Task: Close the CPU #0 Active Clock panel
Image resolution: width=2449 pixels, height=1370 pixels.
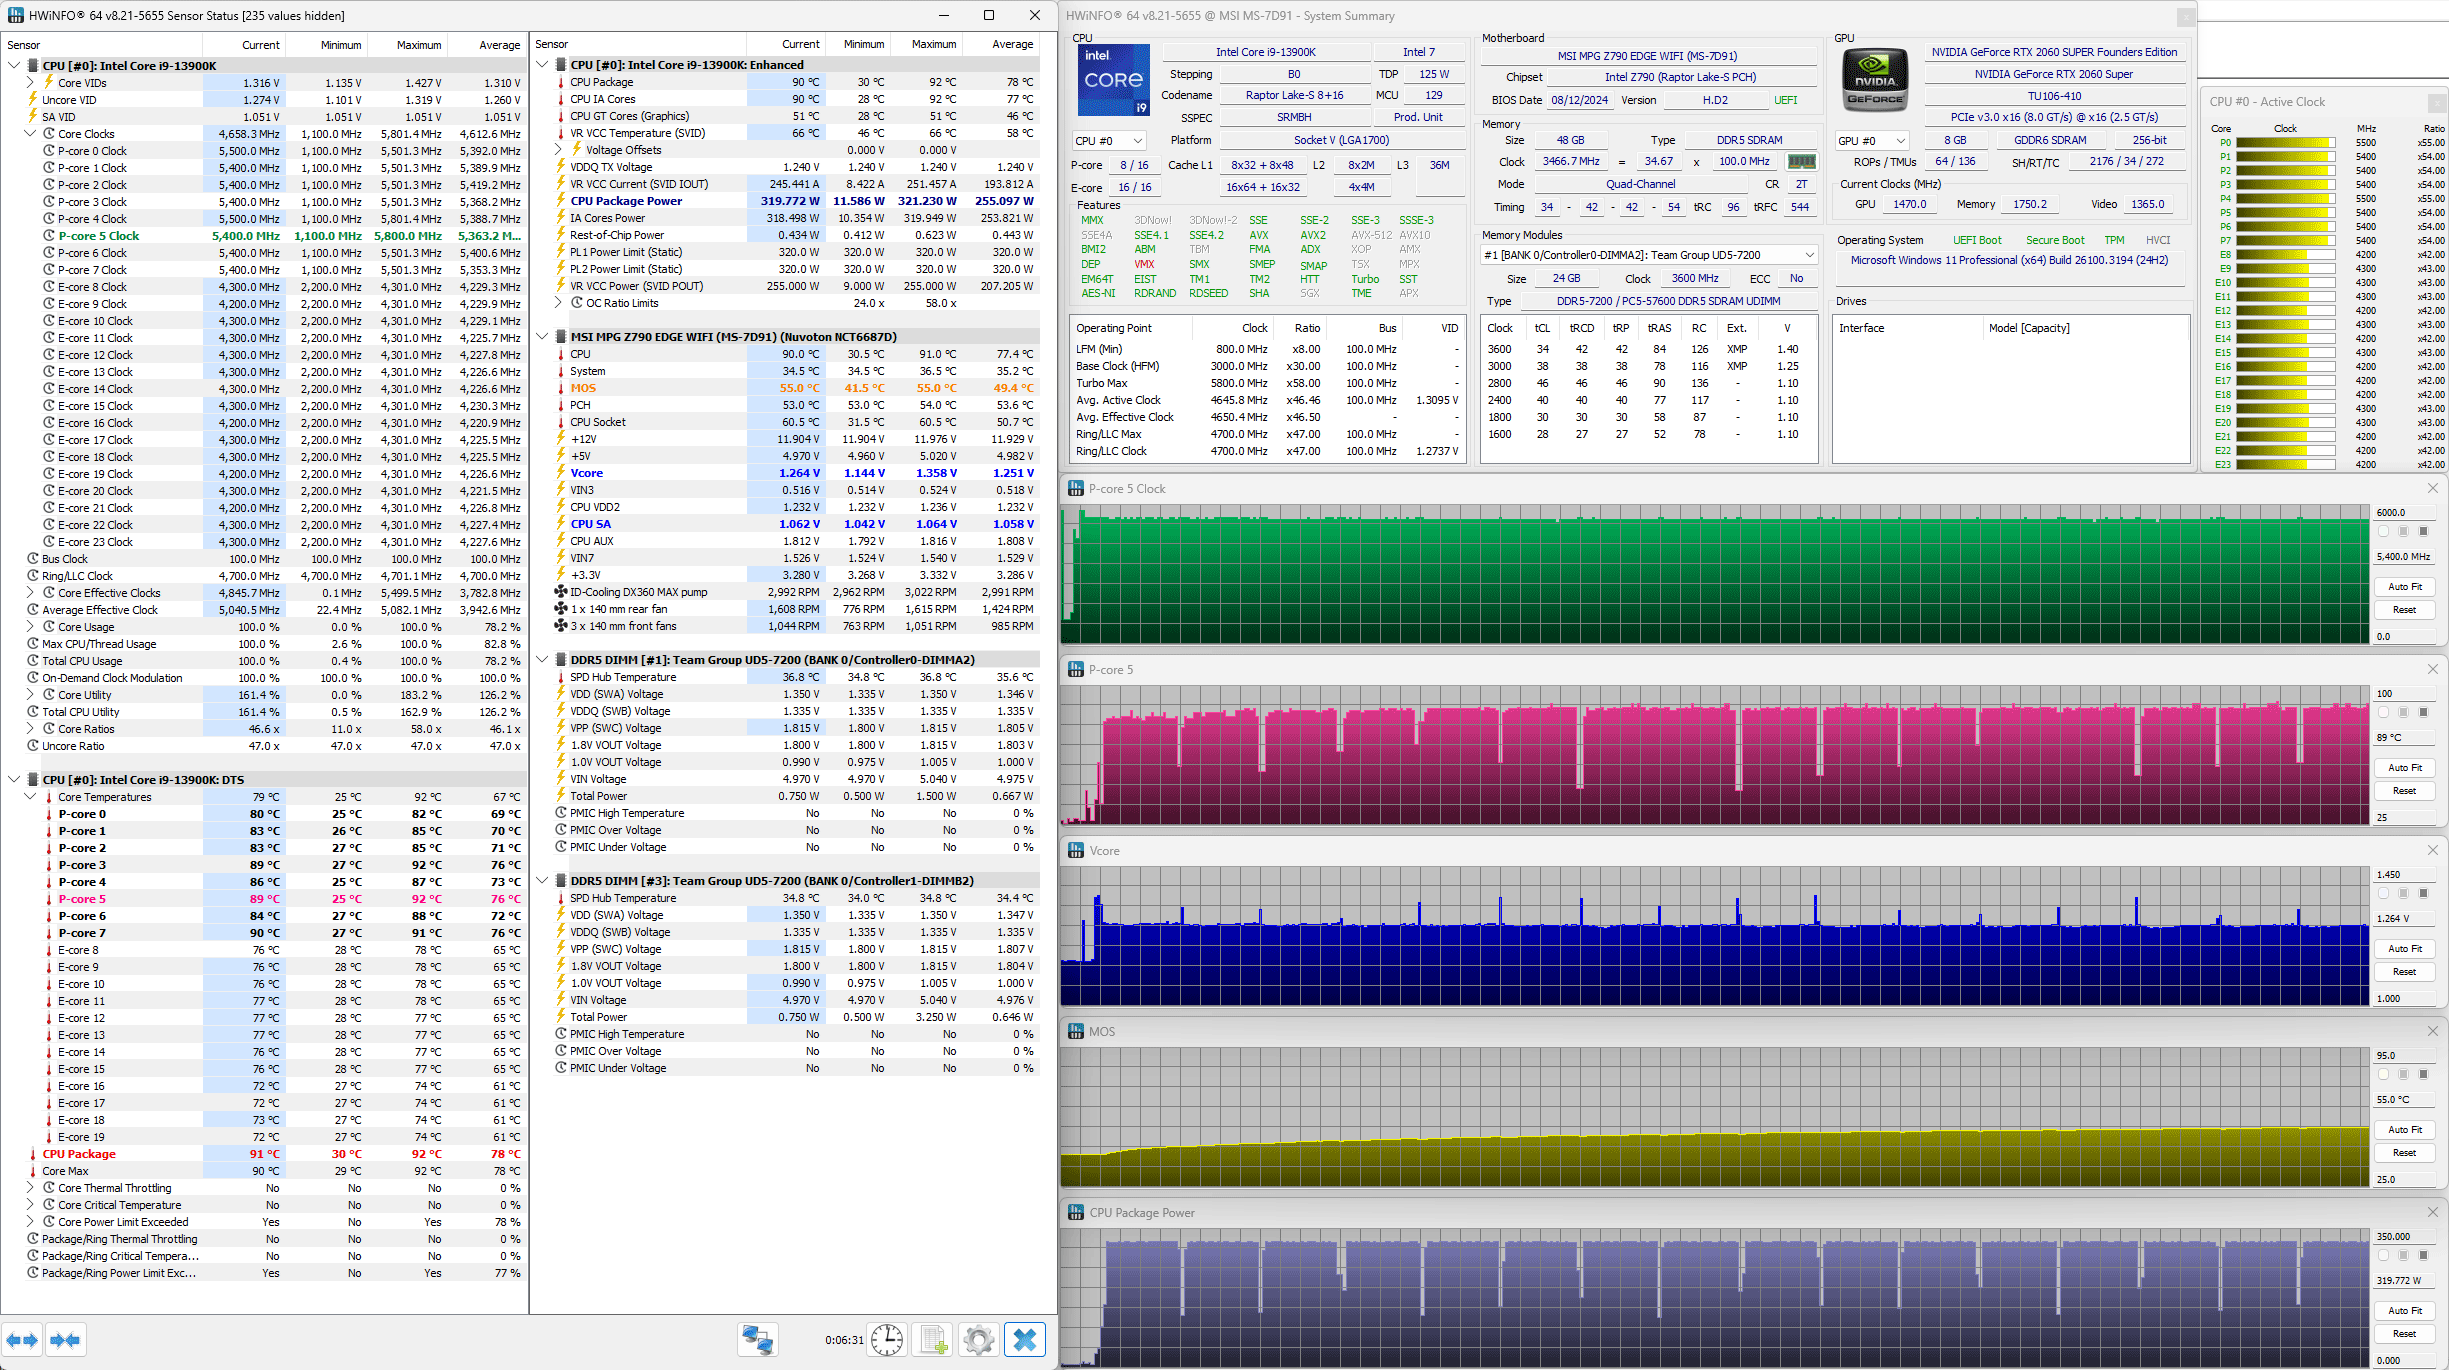Action: [2436, 102]
